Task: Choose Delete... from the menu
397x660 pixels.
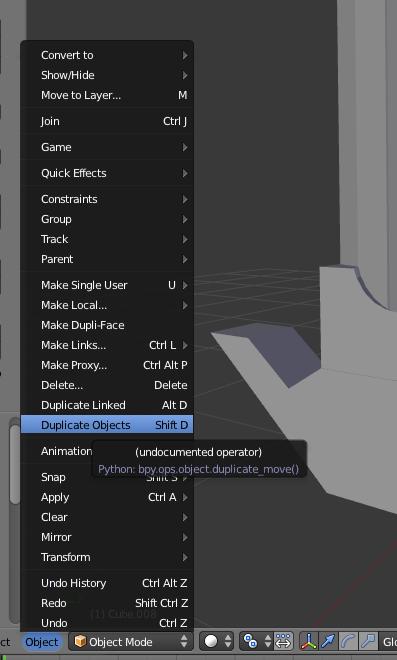Action: pos(107,385)
